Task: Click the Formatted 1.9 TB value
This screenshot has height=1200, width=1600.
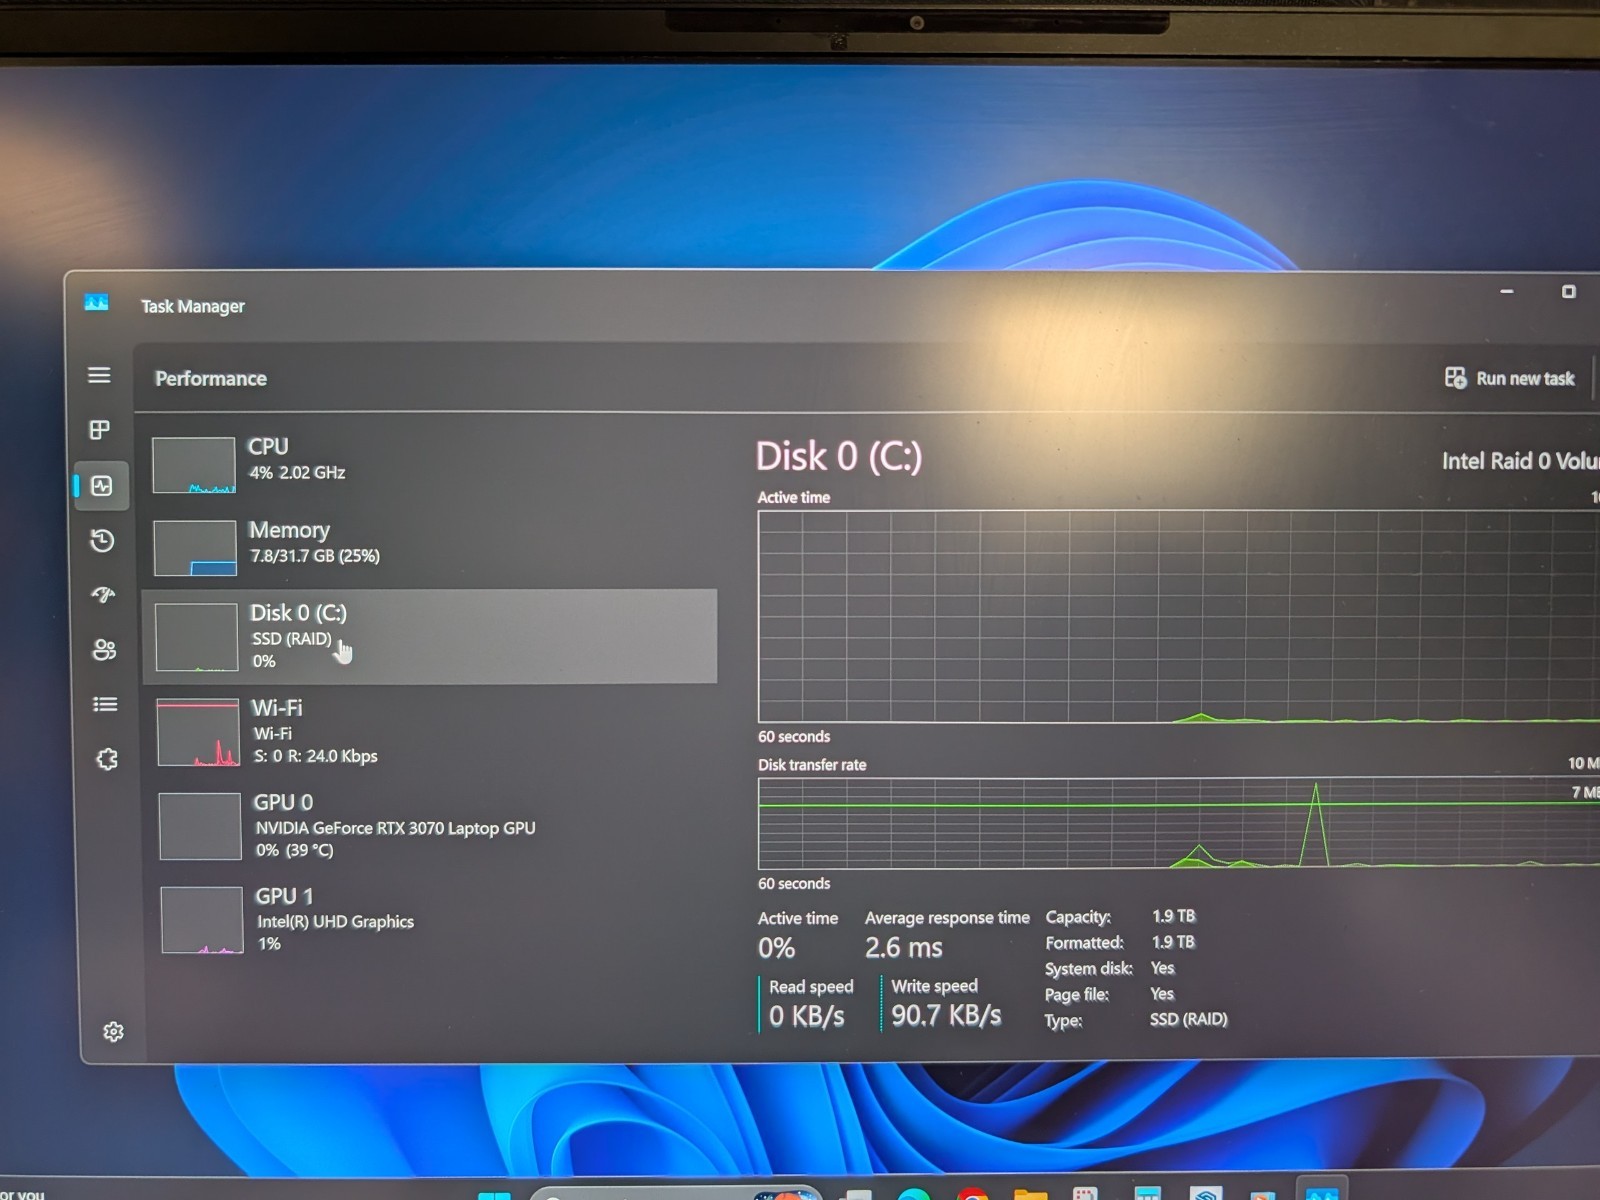Action: tap(1174, 942)
